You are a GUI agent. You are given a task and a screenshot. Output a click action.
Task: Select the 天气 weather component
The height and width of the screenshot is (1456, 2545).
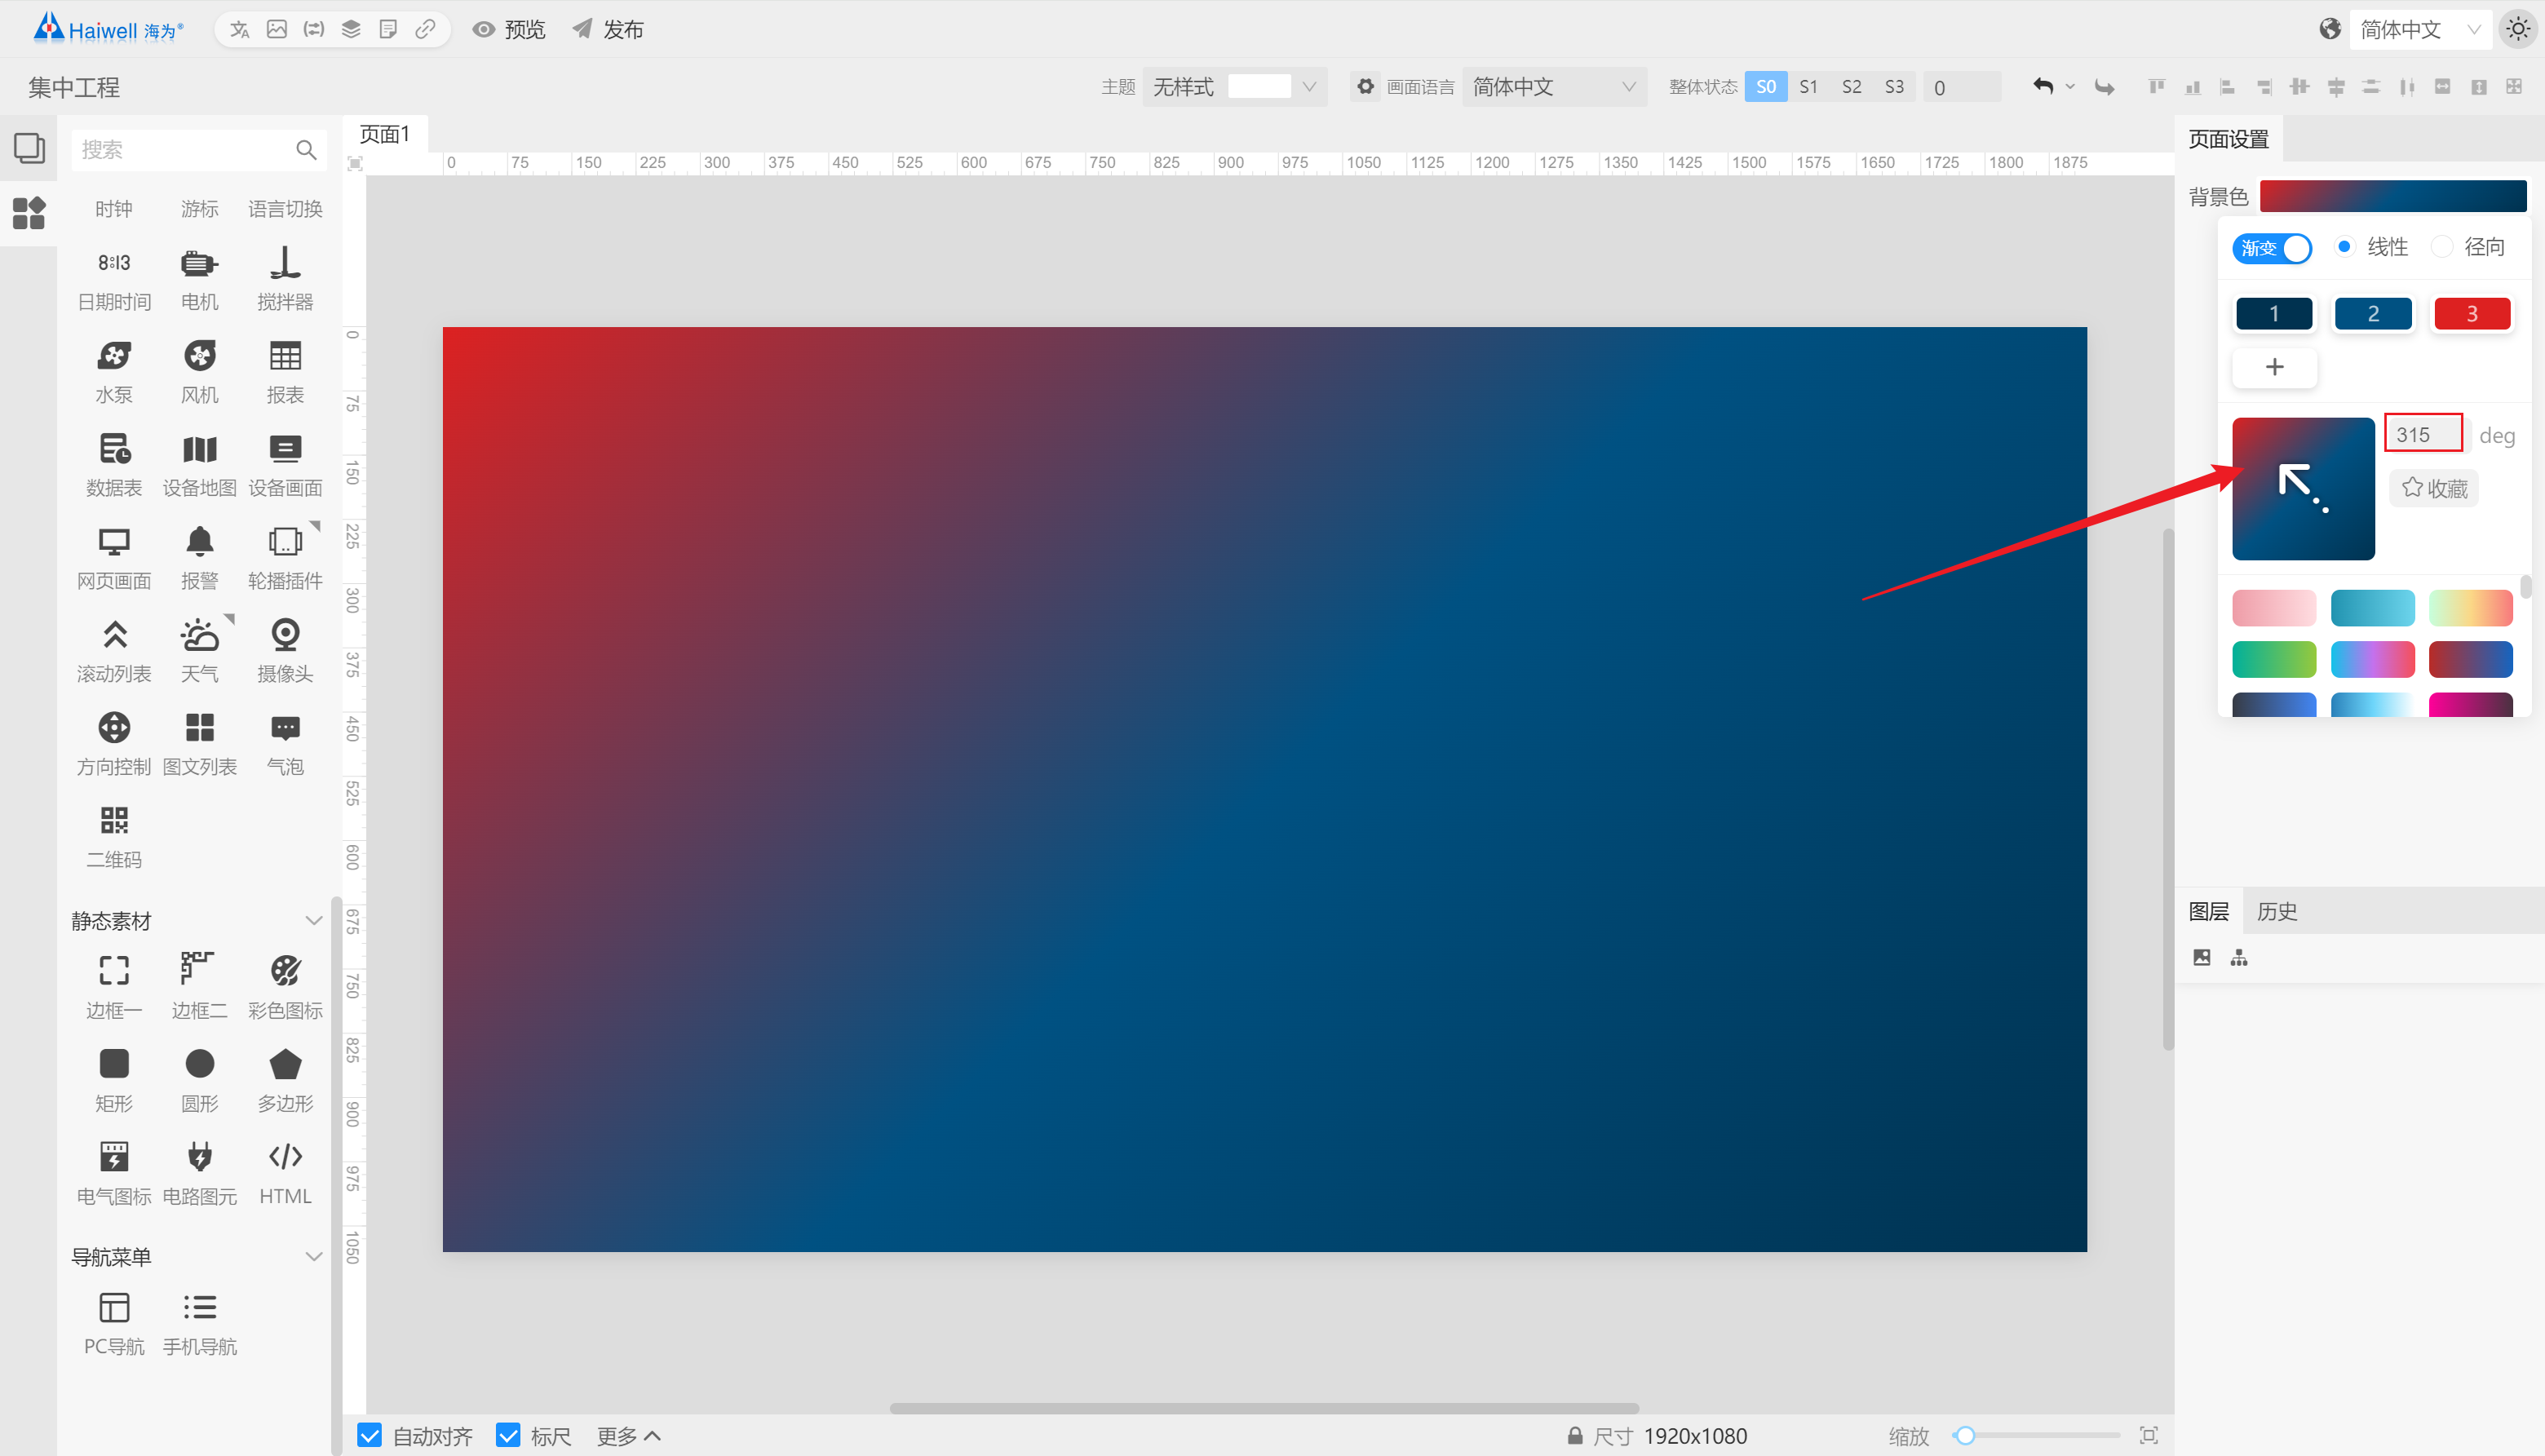[x=199, y=652]
